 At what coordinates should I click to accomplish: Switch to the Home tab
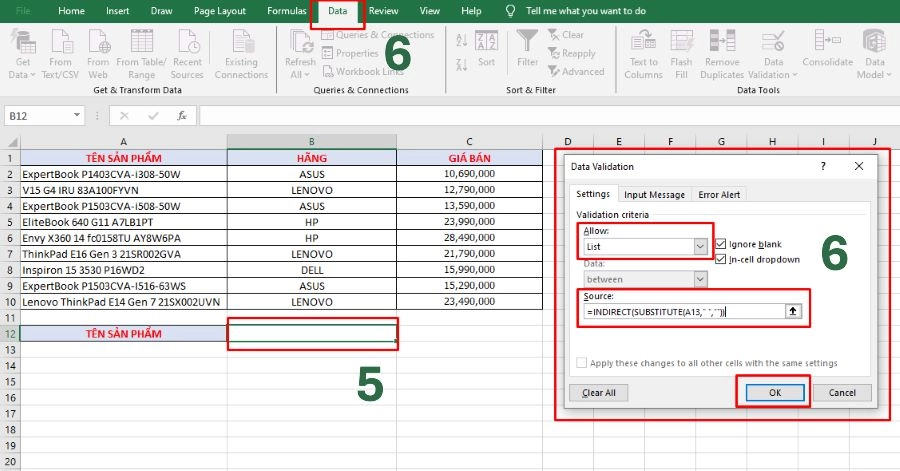tap(72, 11)
